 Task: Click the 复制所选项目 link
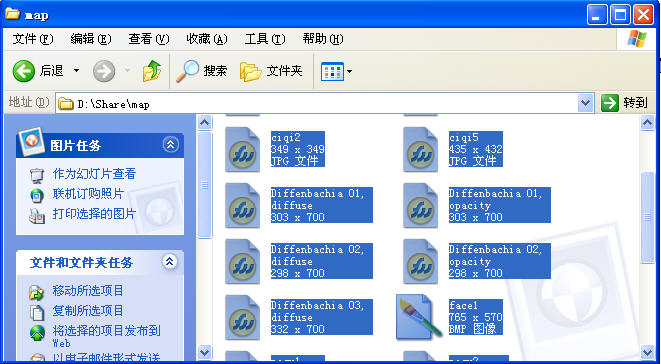click(x=88, y=311)
